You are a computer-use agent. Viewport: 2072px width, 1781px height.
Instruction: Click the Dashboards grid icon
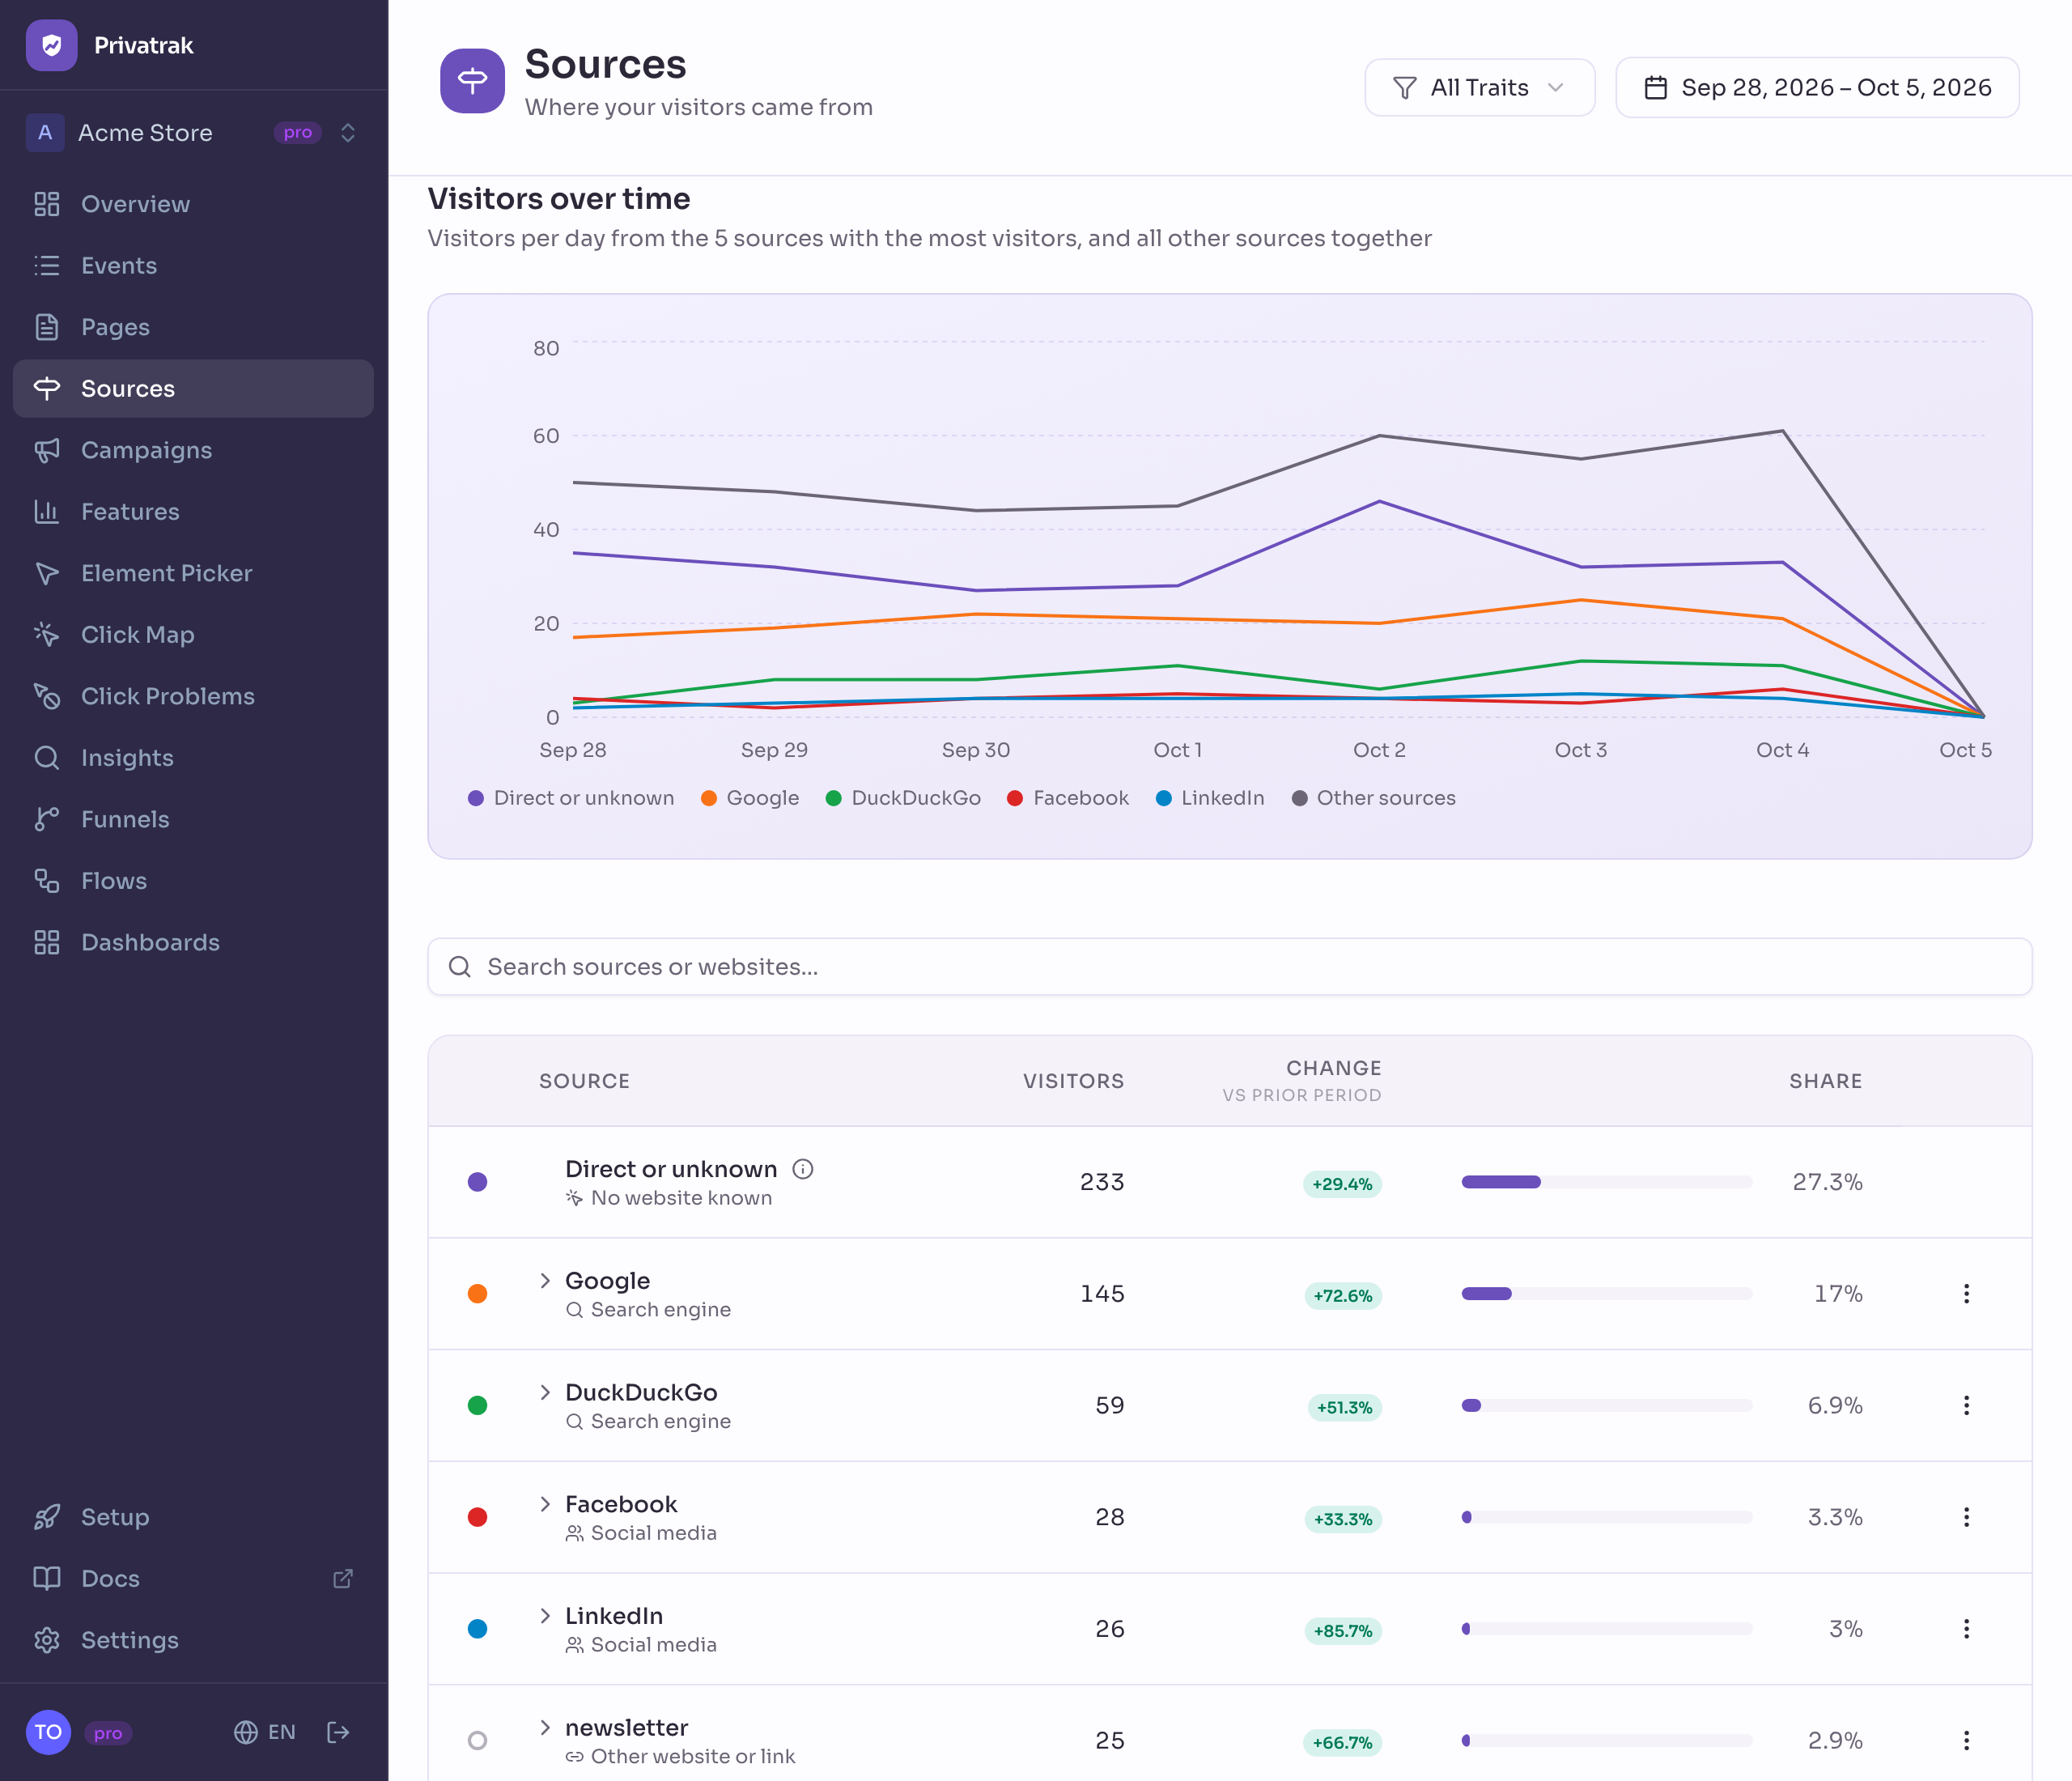point(47,942)
